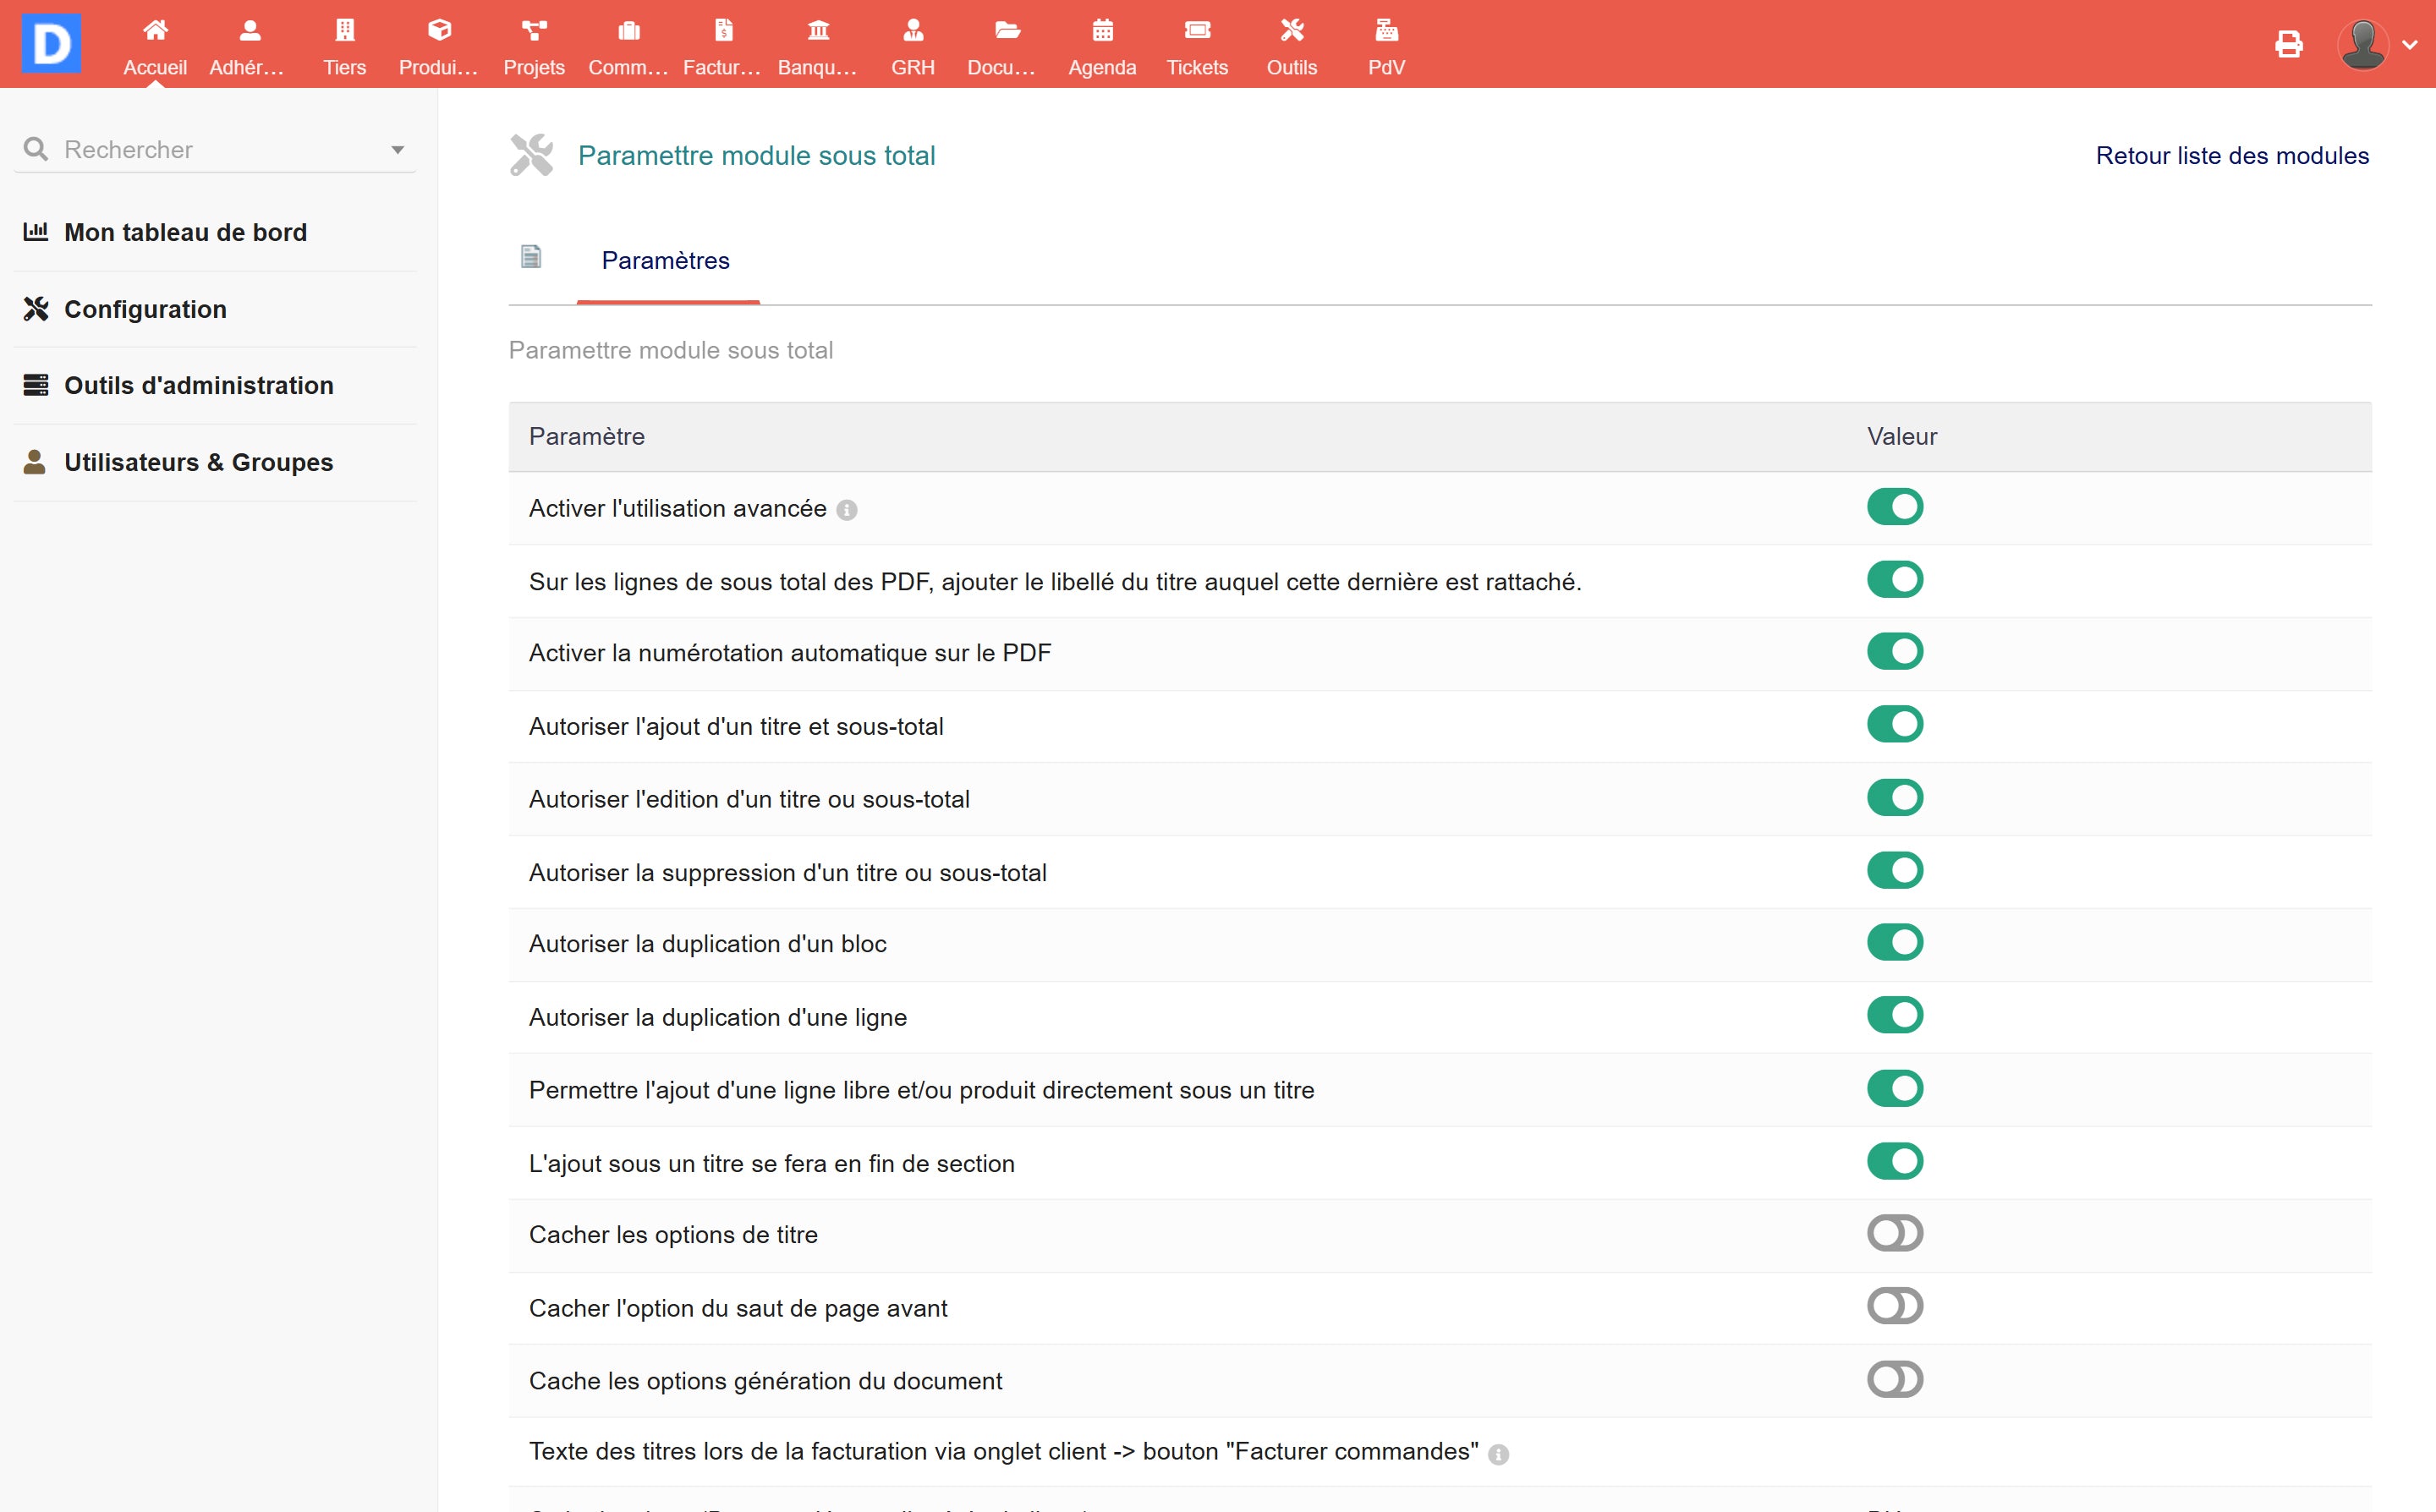Click the Dolibarr D logo icon
The width and height of the screenshot is (2436, 1512).
tap(51, 43)
